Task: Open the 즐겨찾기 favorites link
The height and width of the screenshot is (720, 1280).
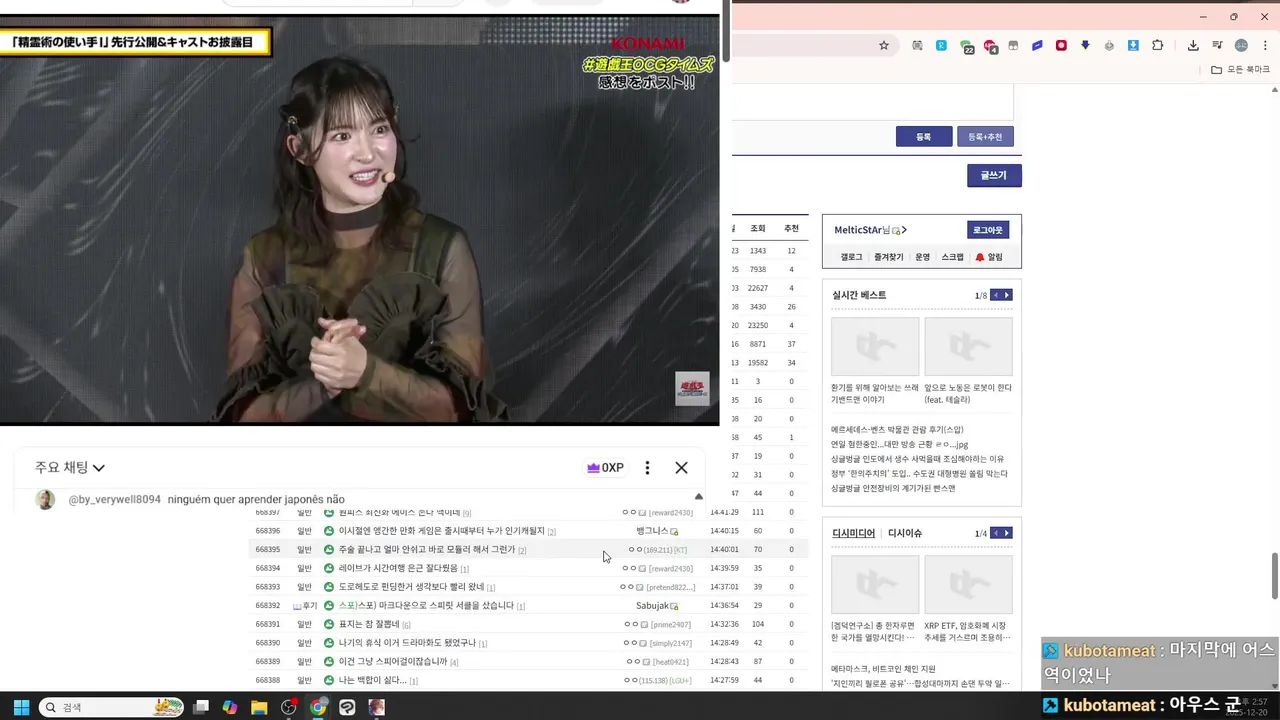Action: pos(888,257)
